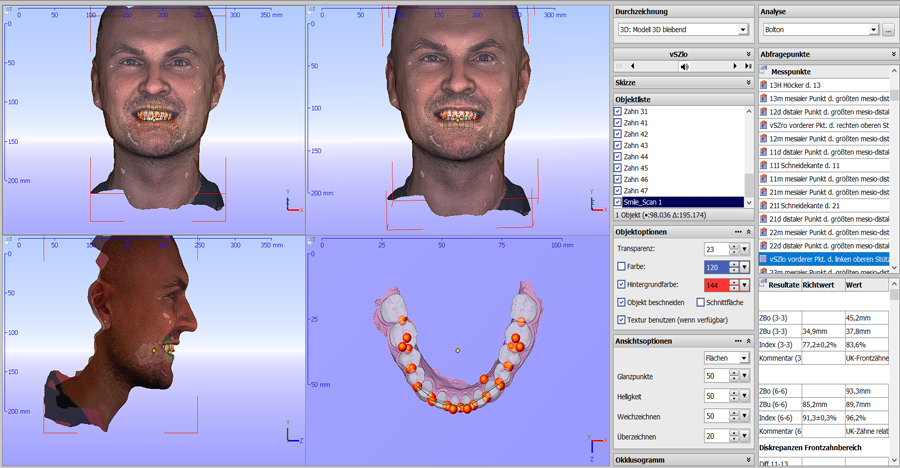Expand the Skizze panel

coord(748,83)
